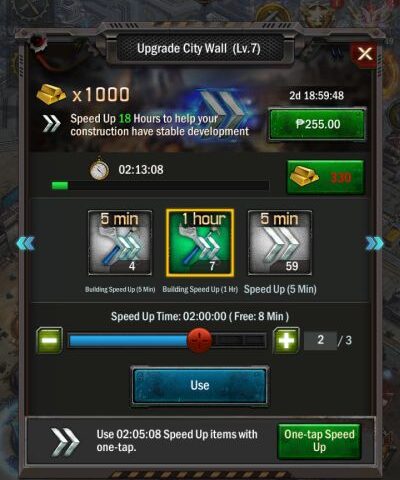Buy the gold pack for ₱255.00
This screenshot has width=400, height=480.
pos(318,124)
